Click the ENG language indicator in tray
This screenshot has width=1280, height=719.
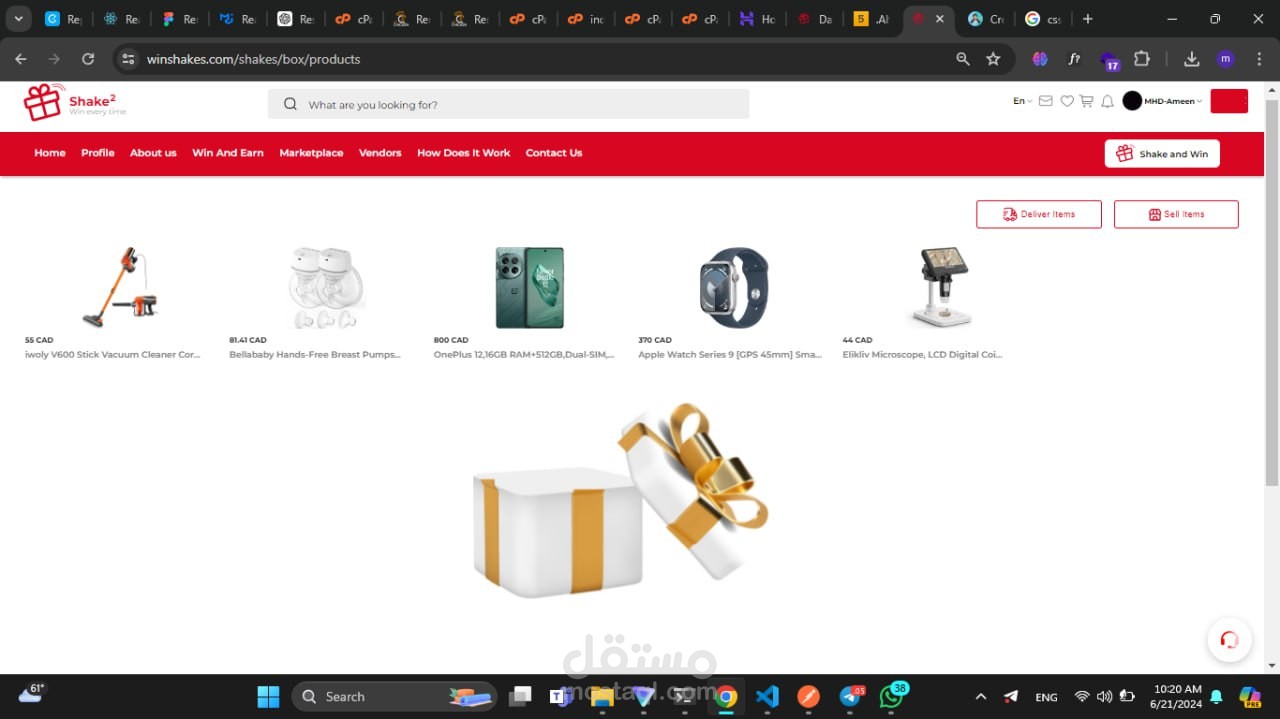pyautogui.click(x=1046, y=697)
